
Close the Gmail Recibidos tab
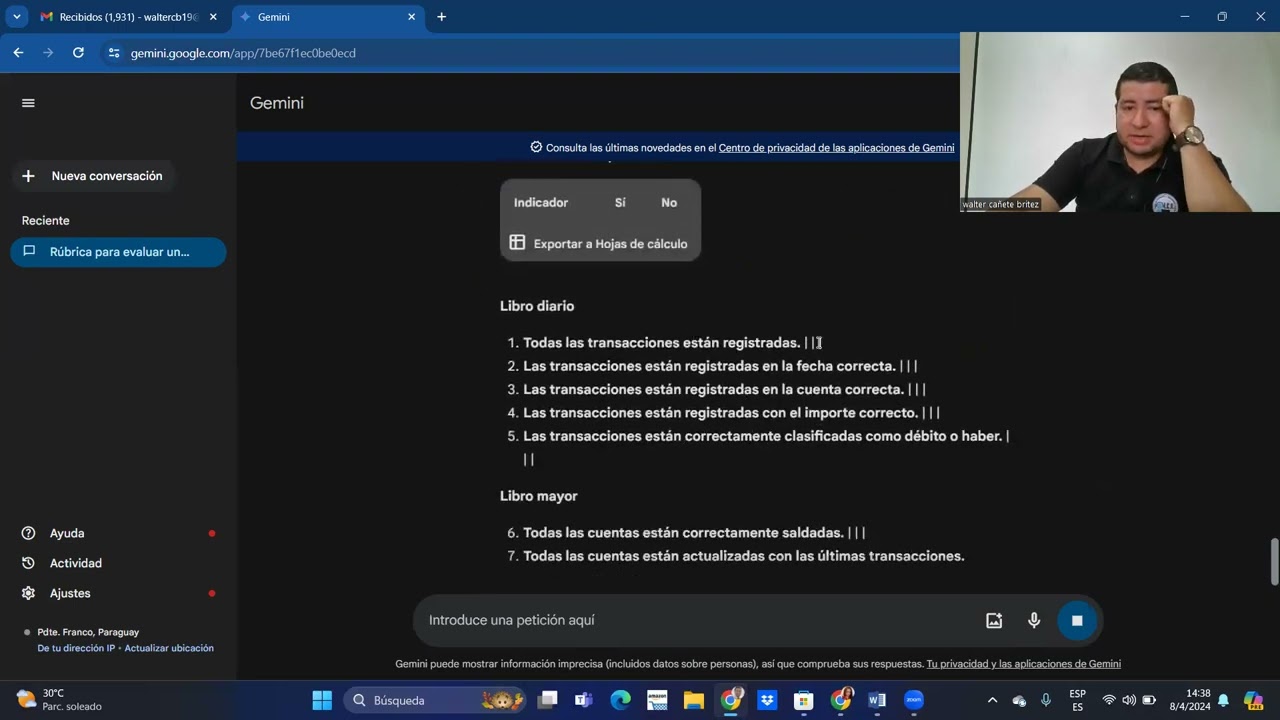coord(213,17)
